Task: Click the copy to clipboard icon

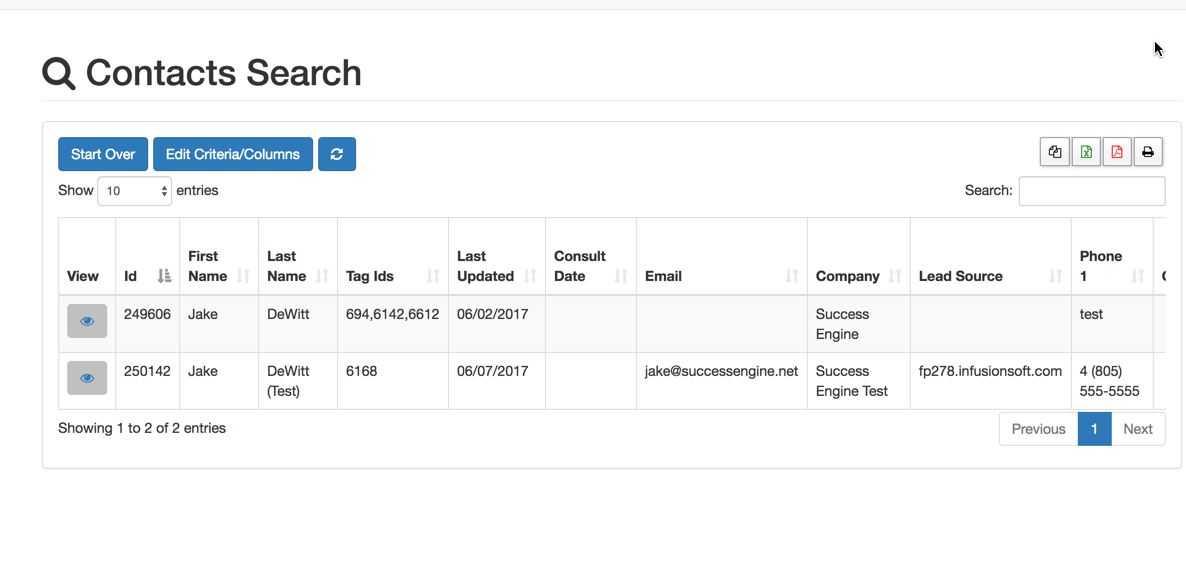Action: 1054,152
